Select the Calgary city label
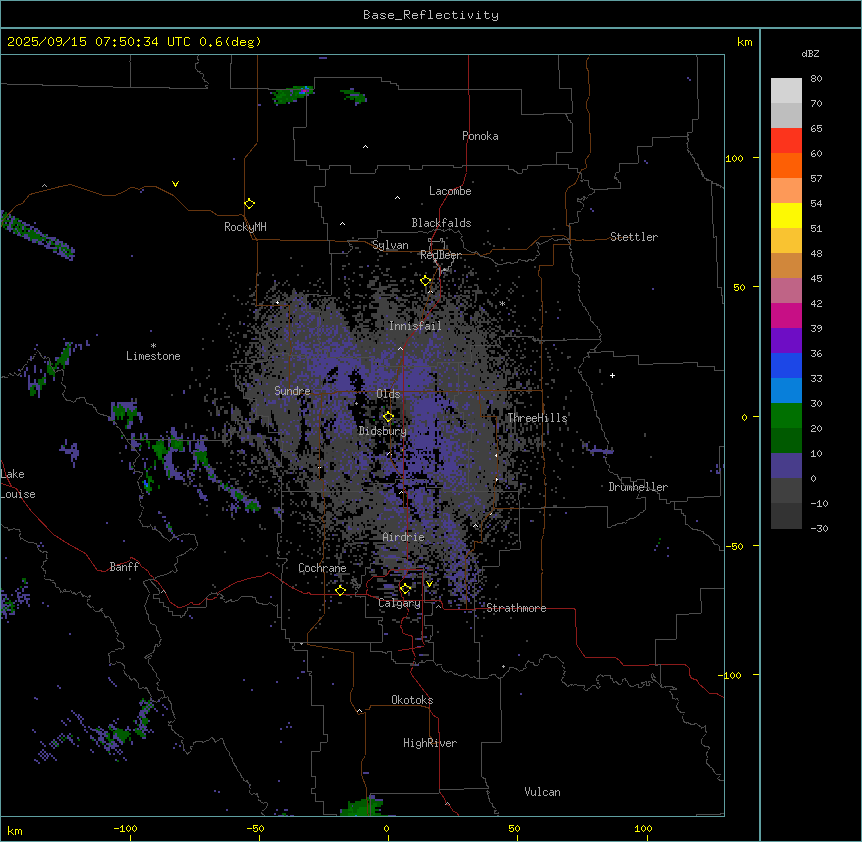Screen dimensions: 862x842 (x=399, y=603)
